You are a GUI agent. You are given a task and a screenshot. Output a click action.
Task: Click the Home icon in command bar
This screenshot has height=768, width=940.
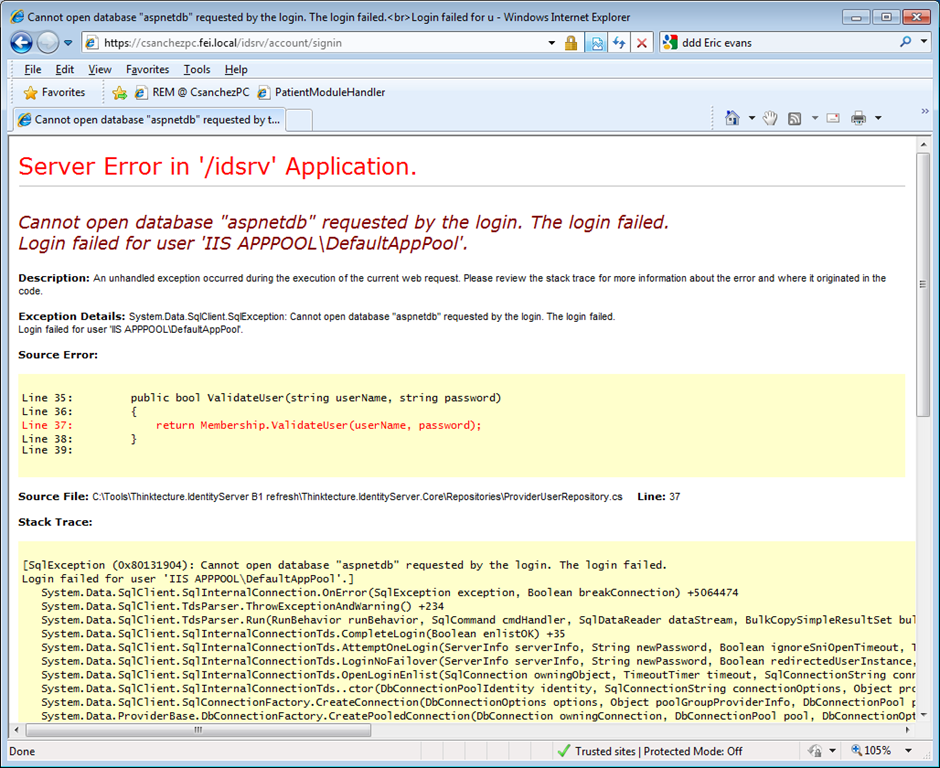click(x=732, y=118)
